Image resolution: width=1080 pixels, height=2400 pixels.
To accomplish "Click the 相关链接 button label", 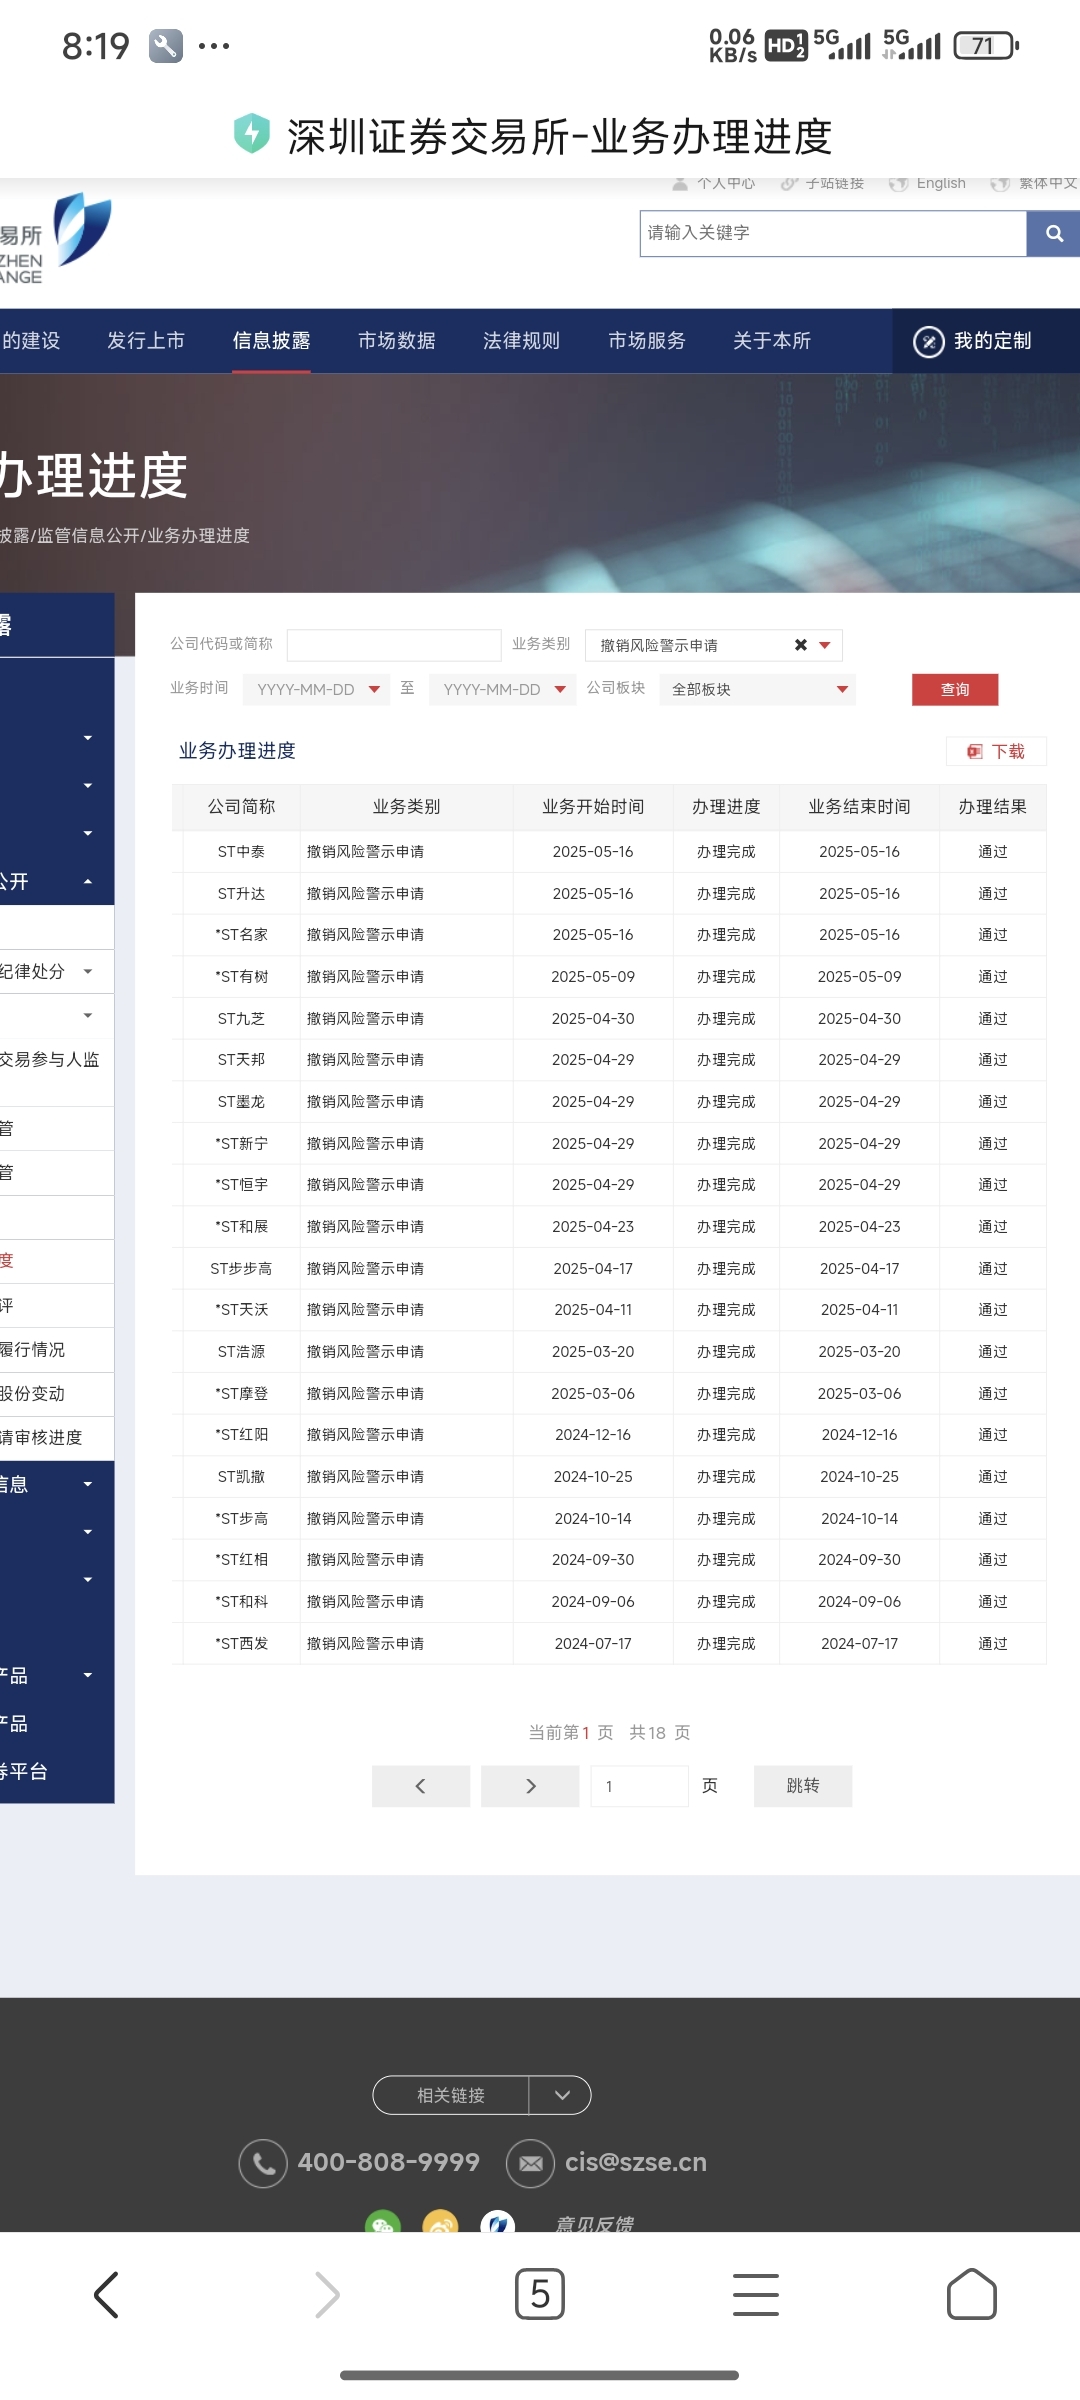I will click(x=451, y=2095).
